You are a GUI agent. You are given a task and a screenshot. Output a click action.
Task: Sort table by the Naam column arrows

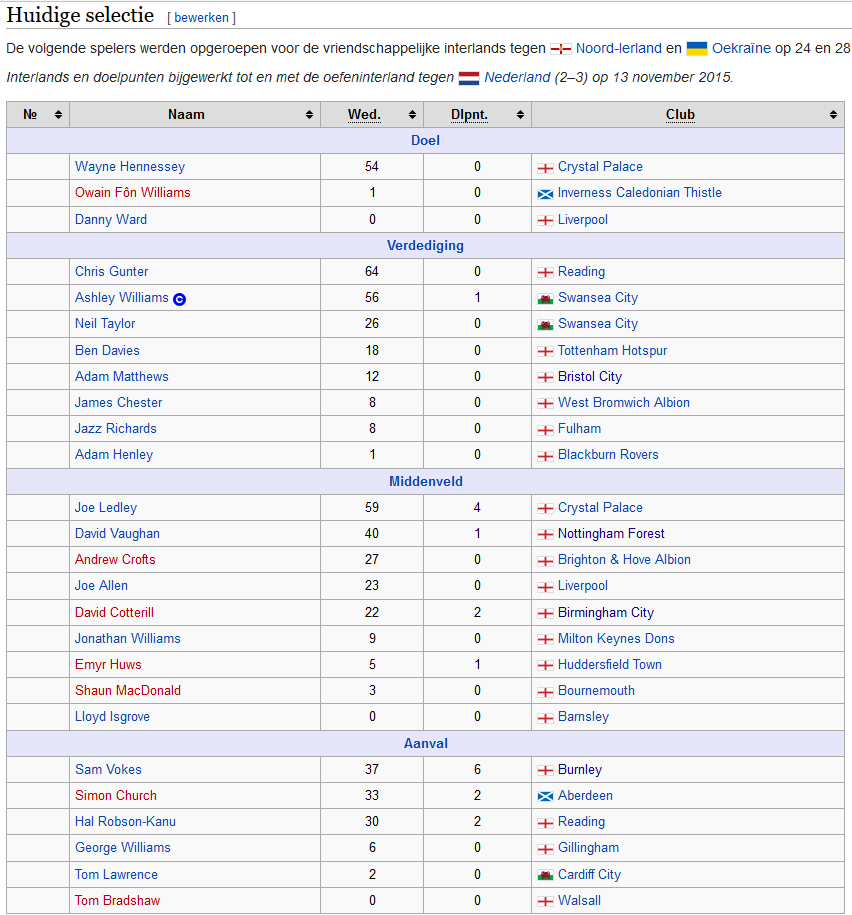(x=309, y=114)
